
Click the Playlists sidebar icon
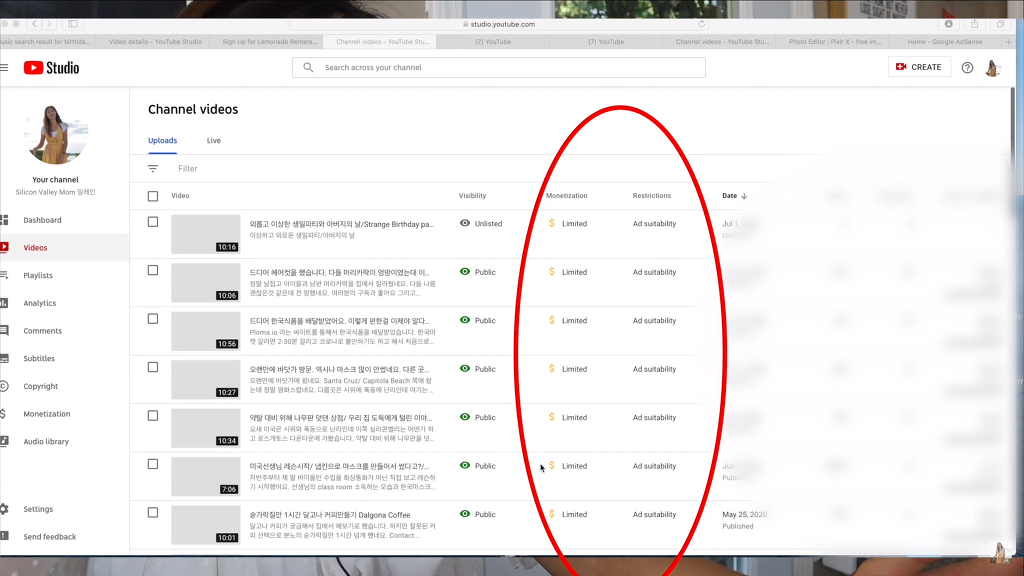[5, 276]
